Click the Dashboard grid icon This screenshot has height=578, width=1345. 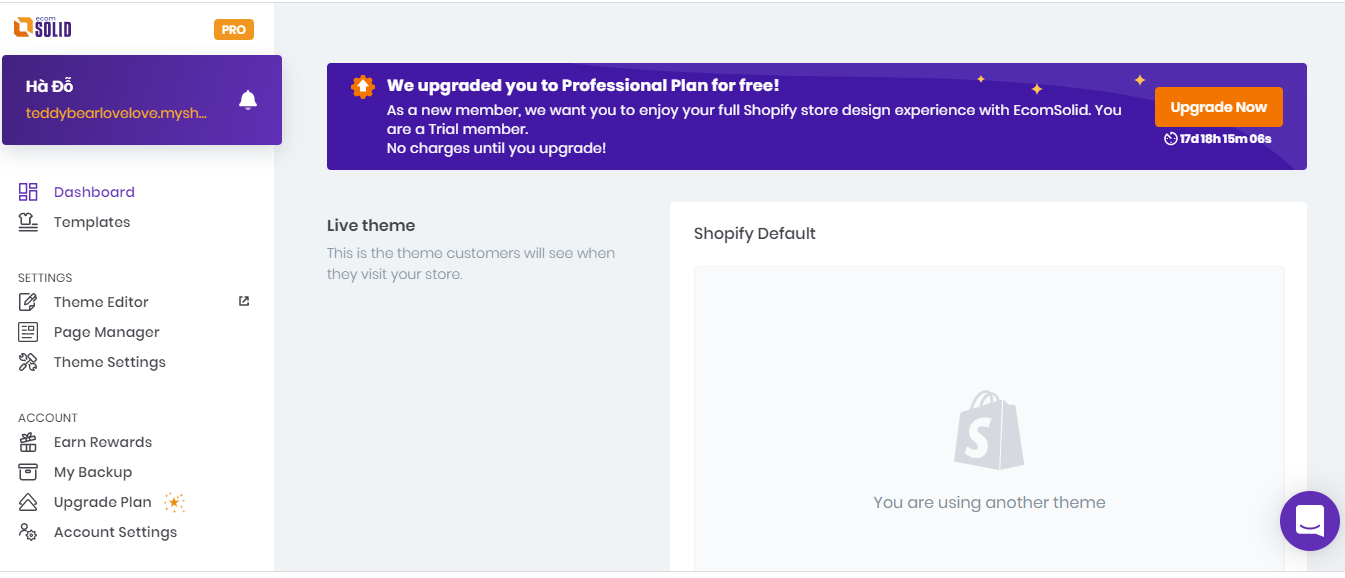[x=28, y=192]
